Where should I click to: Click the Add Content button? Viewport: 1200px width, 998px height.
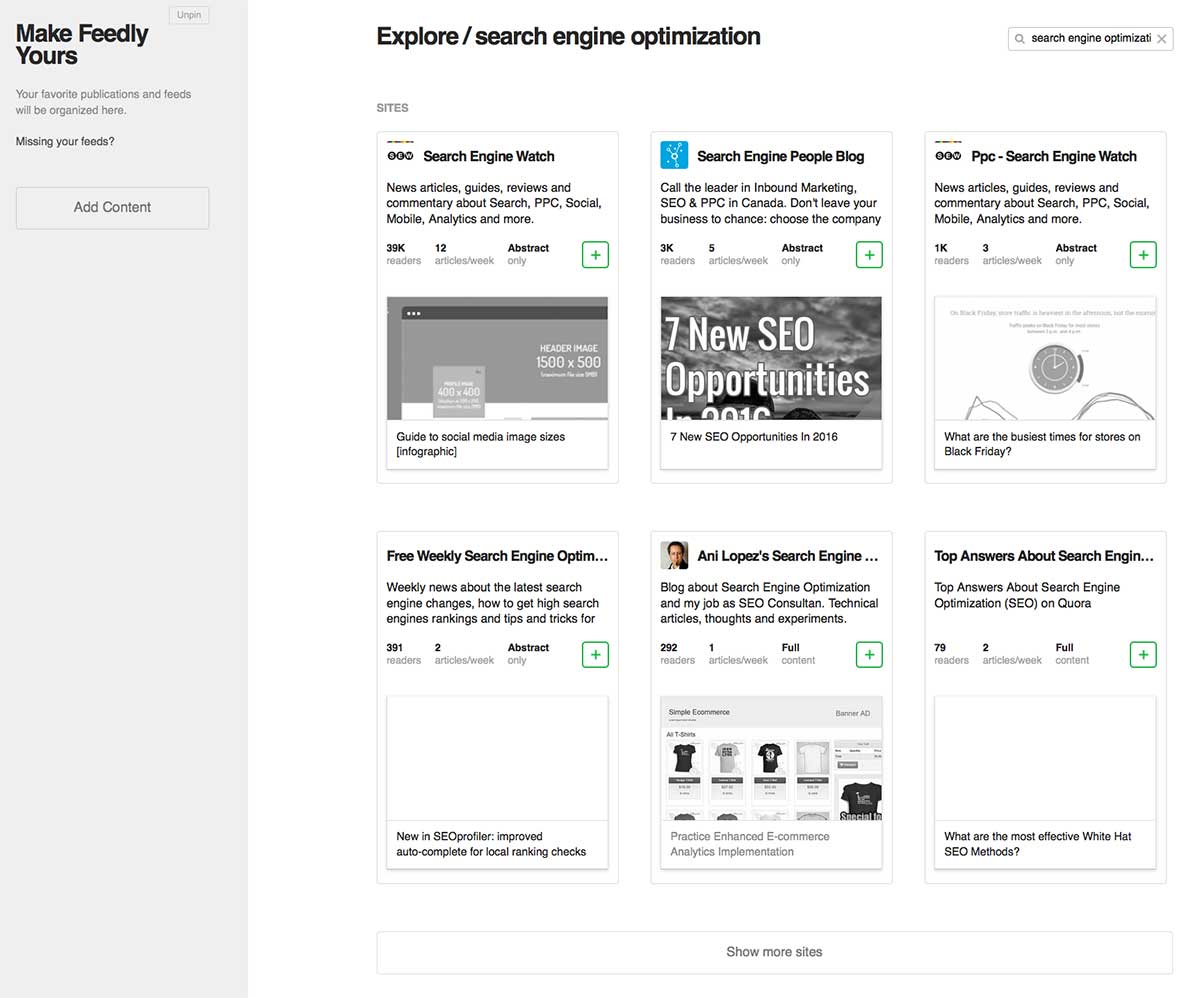coord(112,207)
